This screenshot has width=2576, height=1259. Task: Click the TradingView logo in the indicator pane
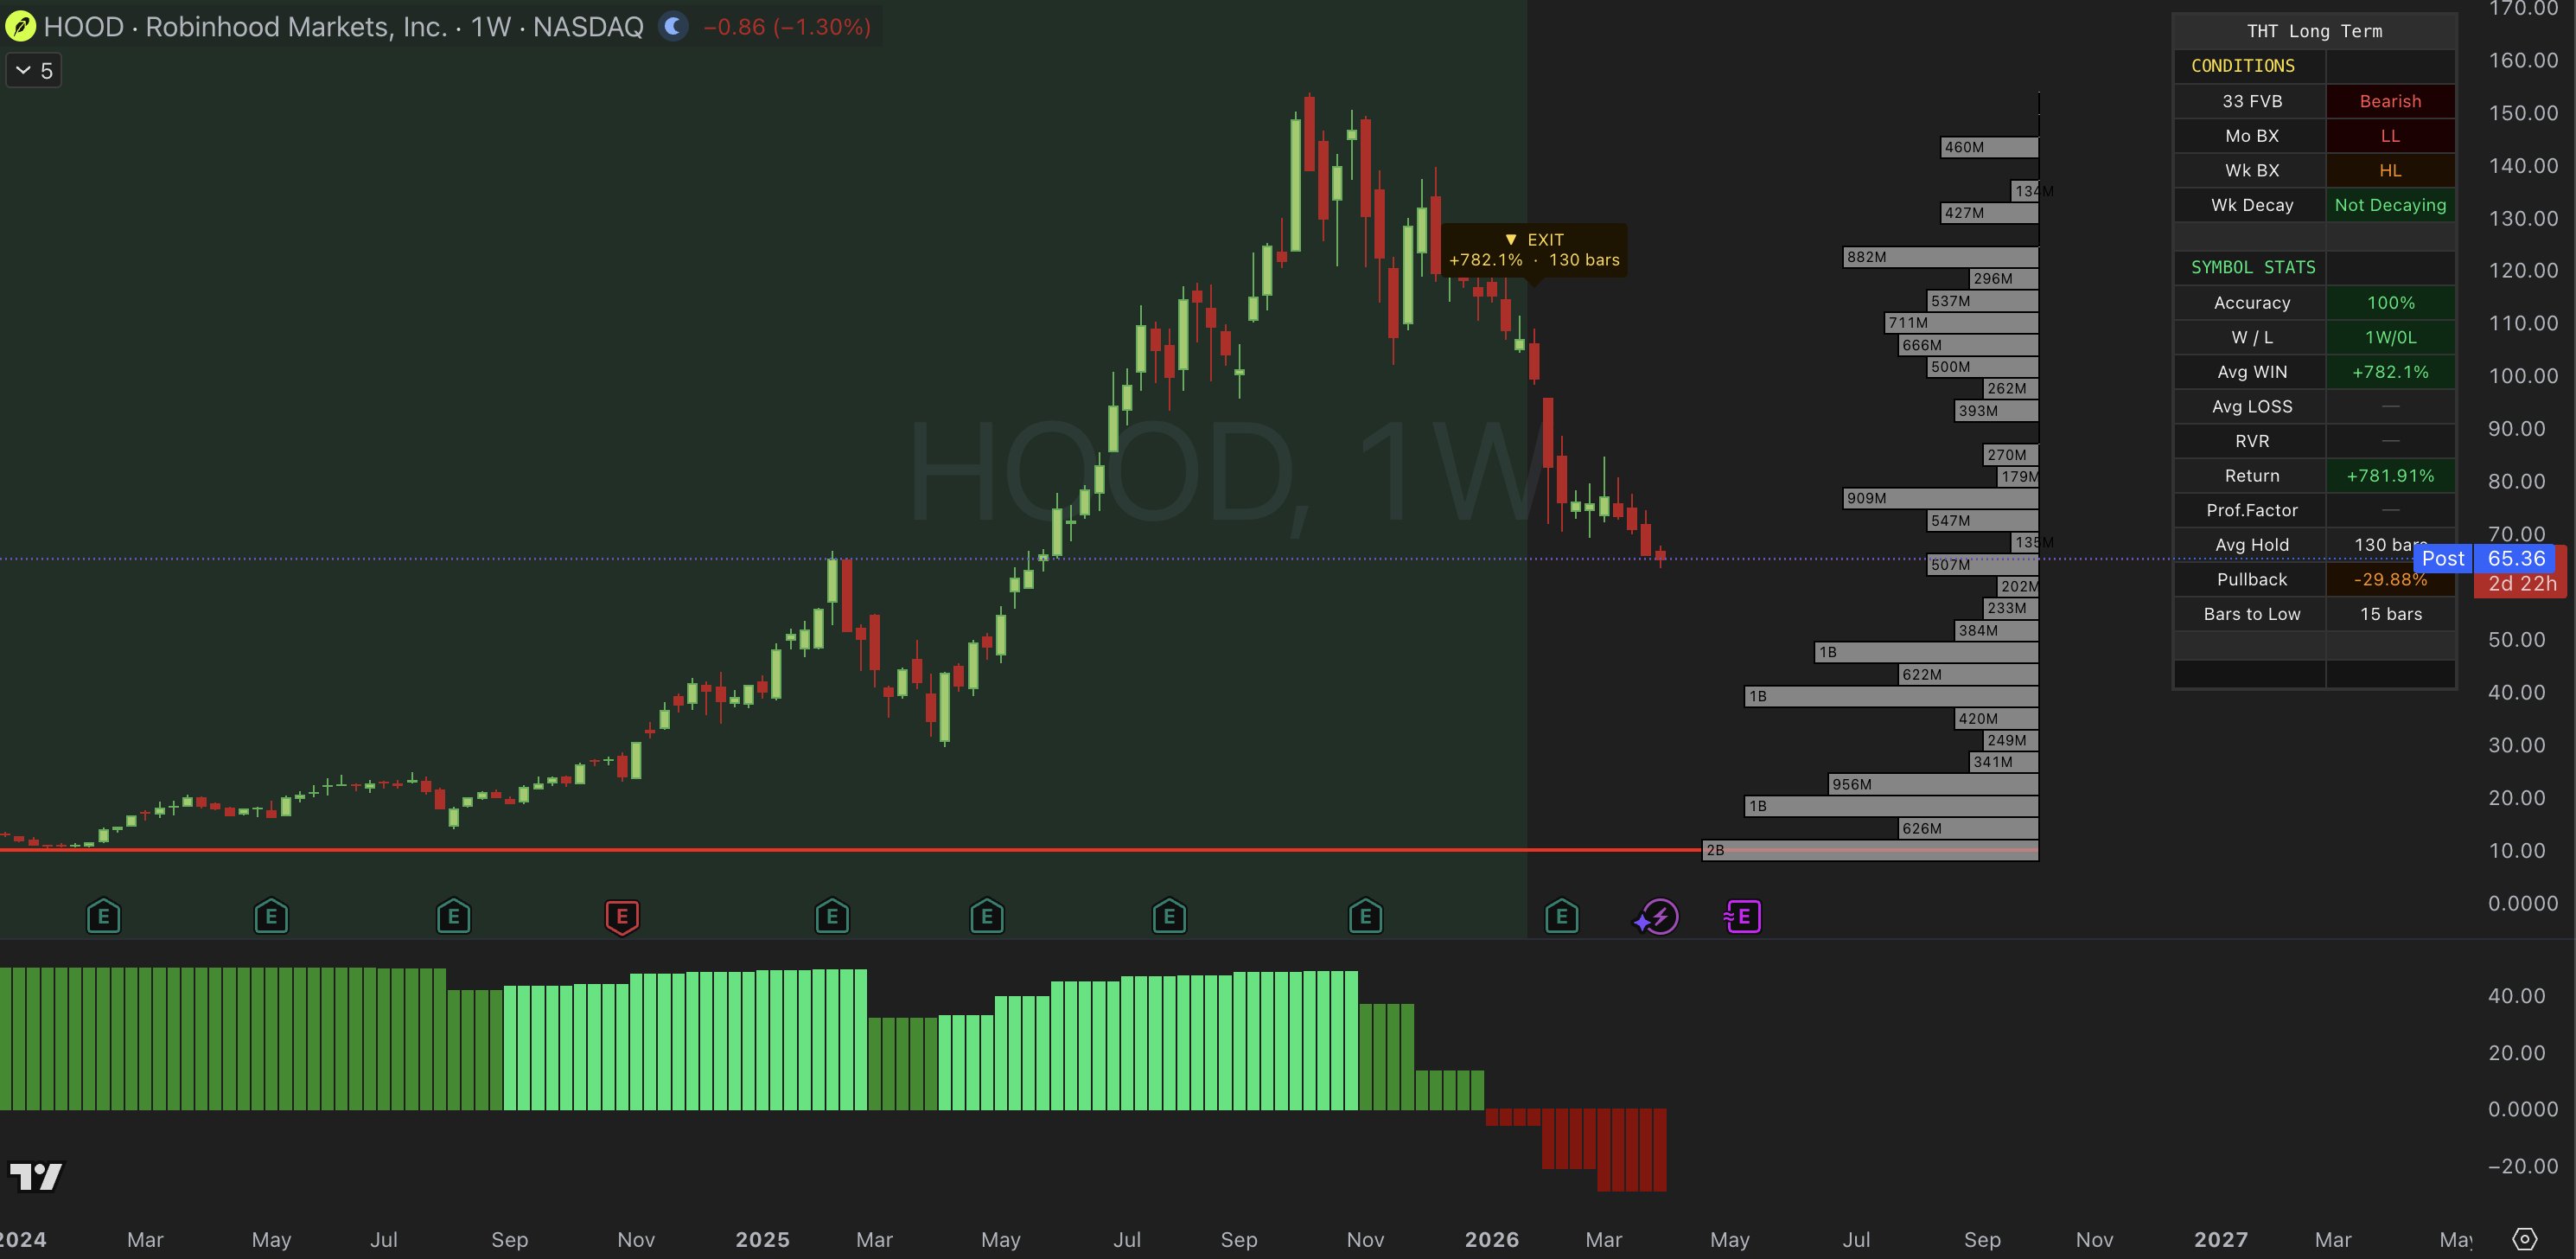[x=36, y=1176]
